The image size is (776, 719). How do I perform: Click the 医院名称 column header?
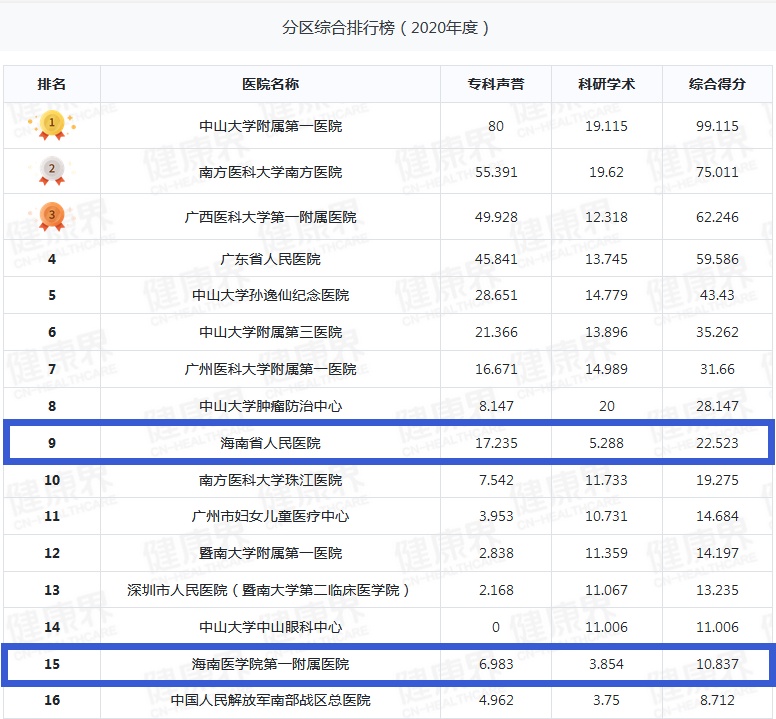coord(271,84)
